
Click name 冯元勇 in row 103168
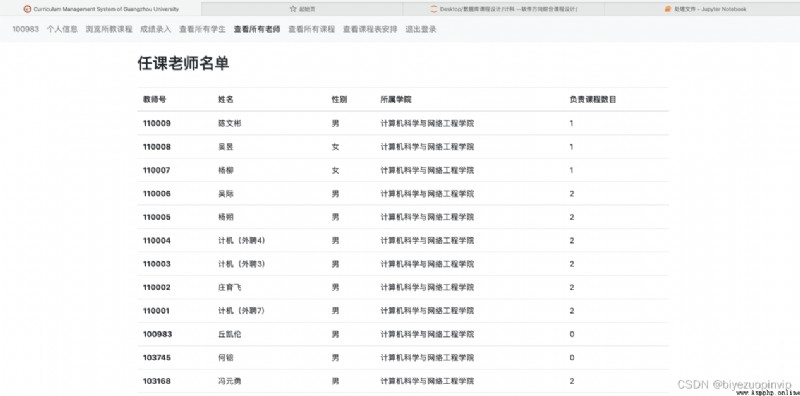pos(230,381)
